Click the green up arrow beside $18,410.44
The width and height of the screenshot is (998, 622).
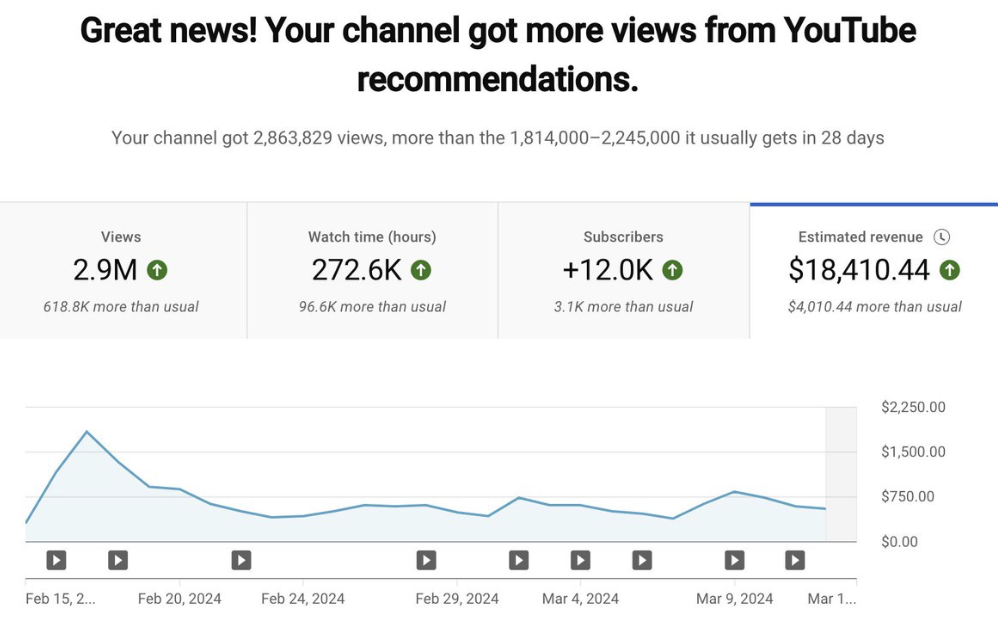(x=950, y=271)
